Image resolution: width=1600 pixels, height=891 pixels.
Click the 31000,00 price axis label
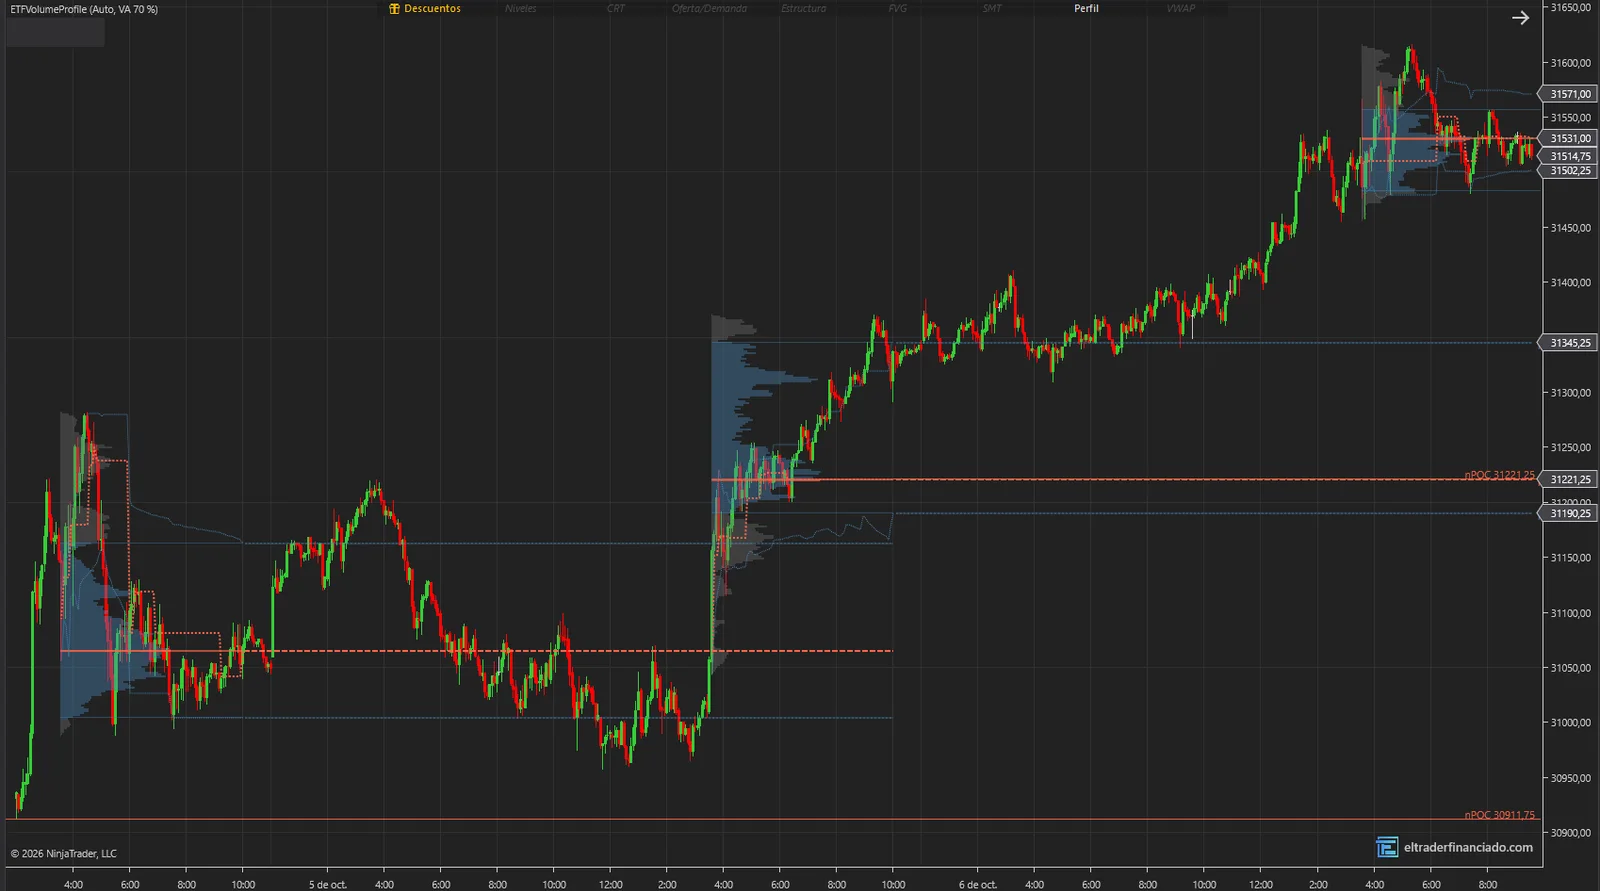click(x=1571, y=723)
